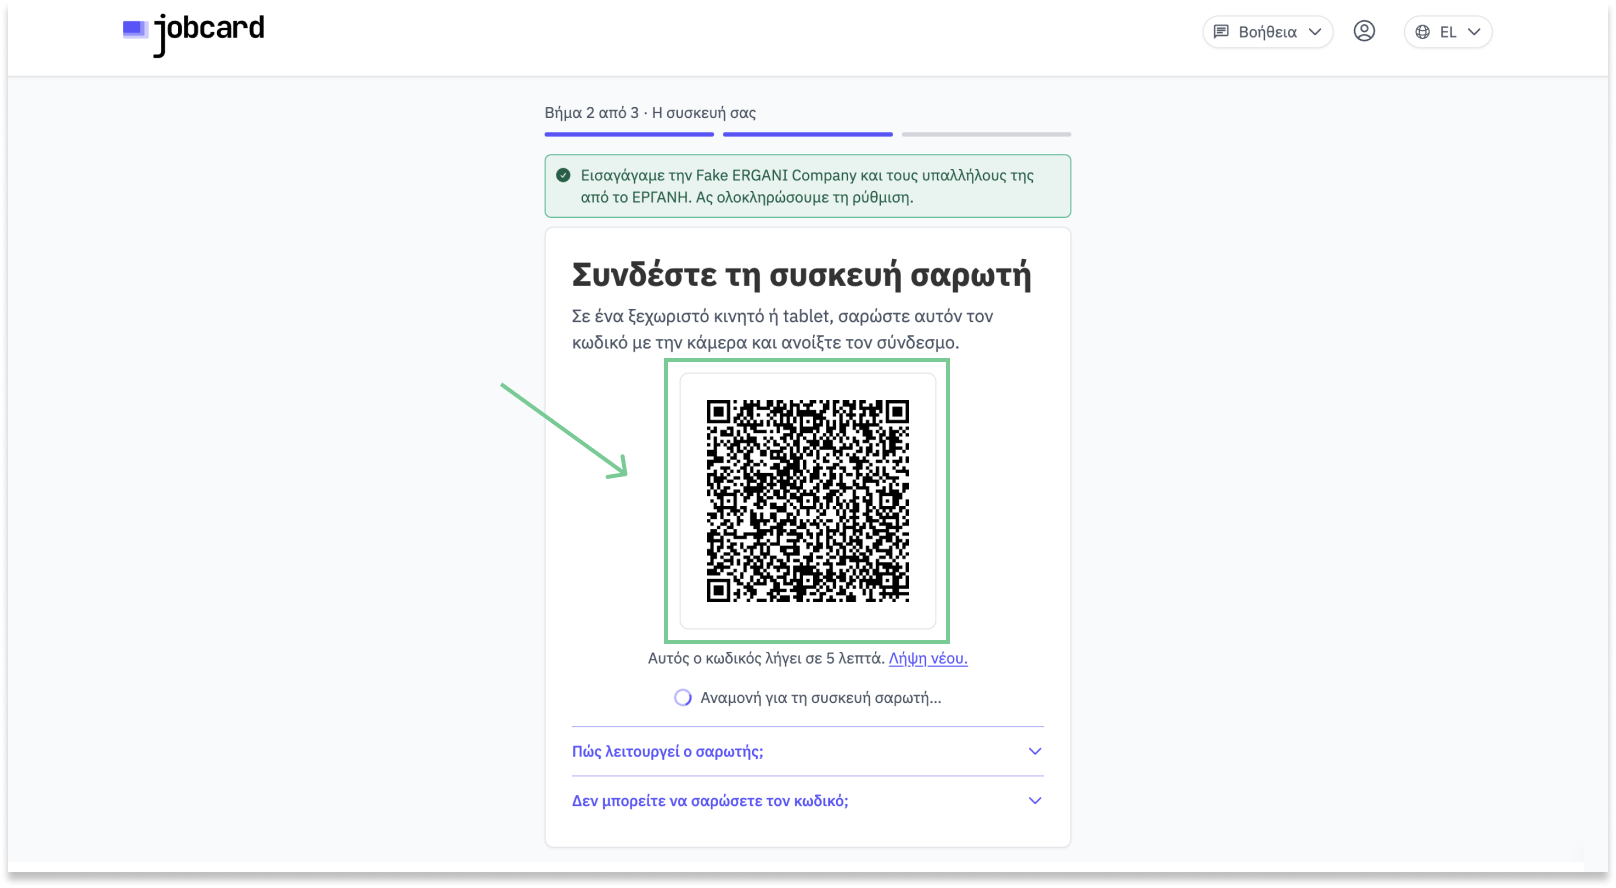Viewport: 1616px width, 888px height.
Task: Click text Βήμα 2 από 3 · Η συσκευή σας
Action: point(650,113)
